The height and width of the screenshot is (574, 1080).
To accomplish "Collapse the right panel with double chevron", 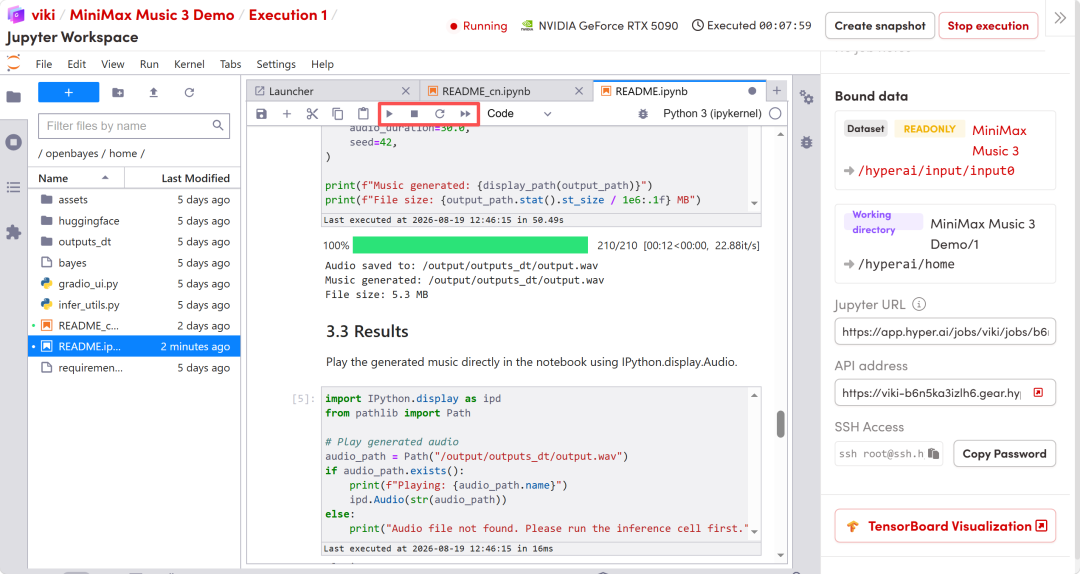I will (x=1060, y=18).
